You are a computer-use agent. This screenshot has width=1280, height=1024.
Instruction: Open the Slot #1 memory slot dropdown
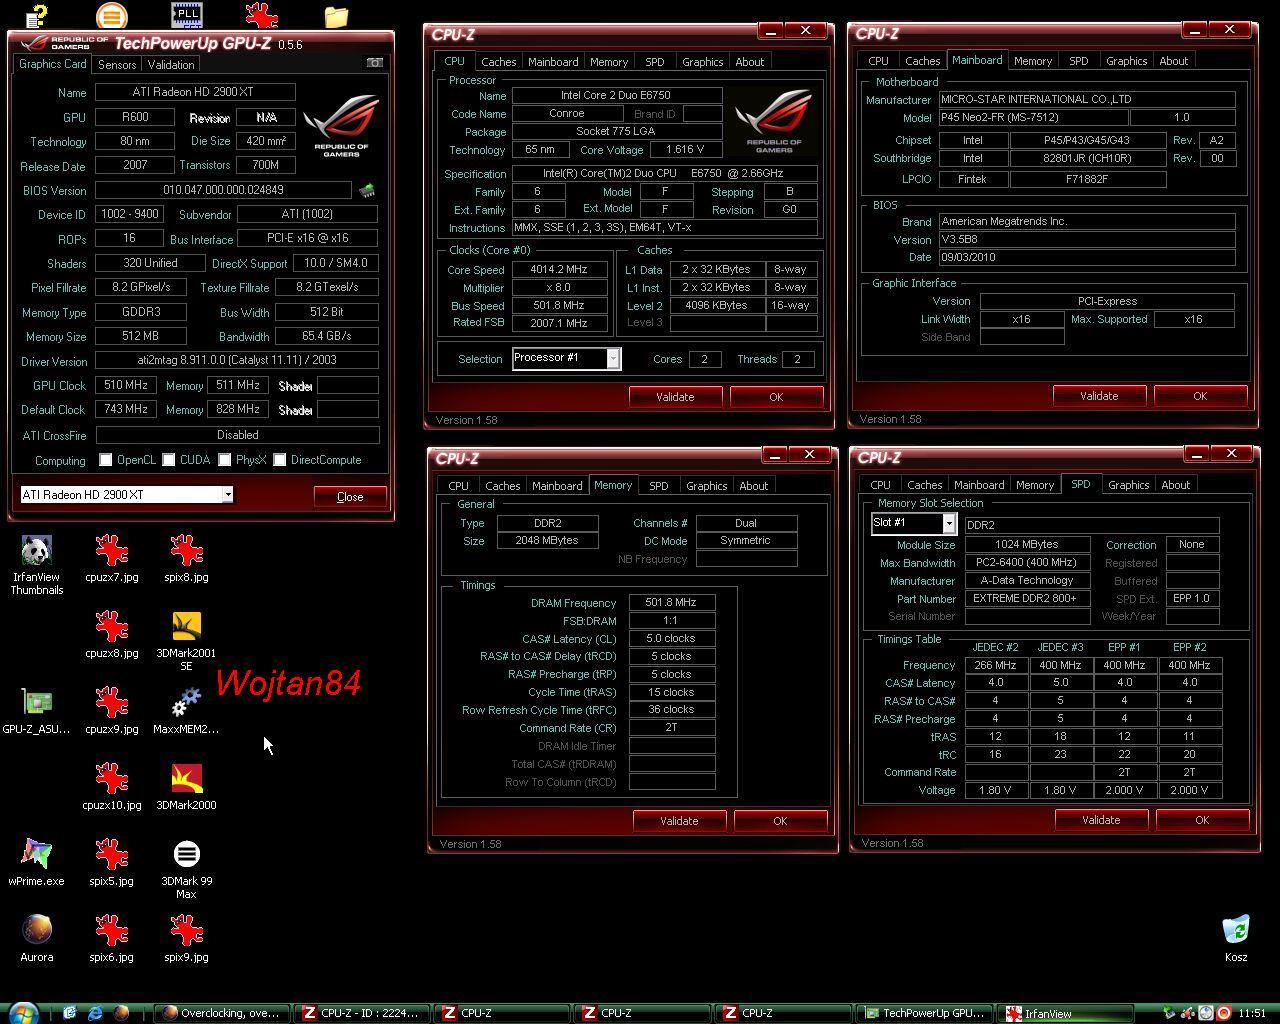pyautogui.click(x=913, y=523)
